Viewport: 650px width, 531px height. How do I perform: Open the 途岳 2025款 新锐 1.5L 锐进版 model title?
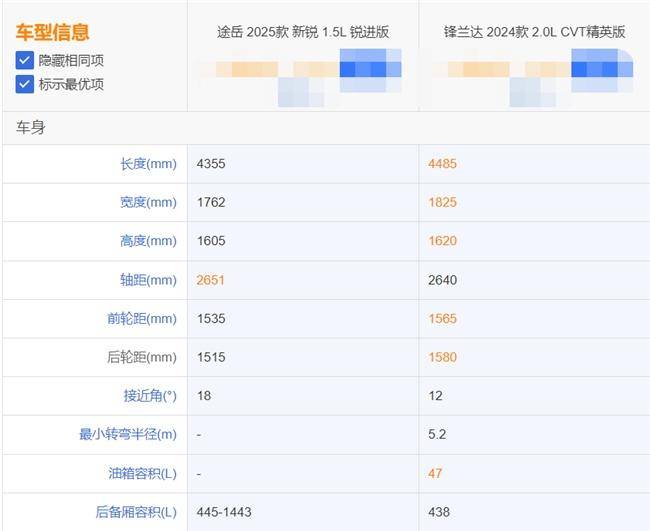pyautogui.click(x=303, y=32)
